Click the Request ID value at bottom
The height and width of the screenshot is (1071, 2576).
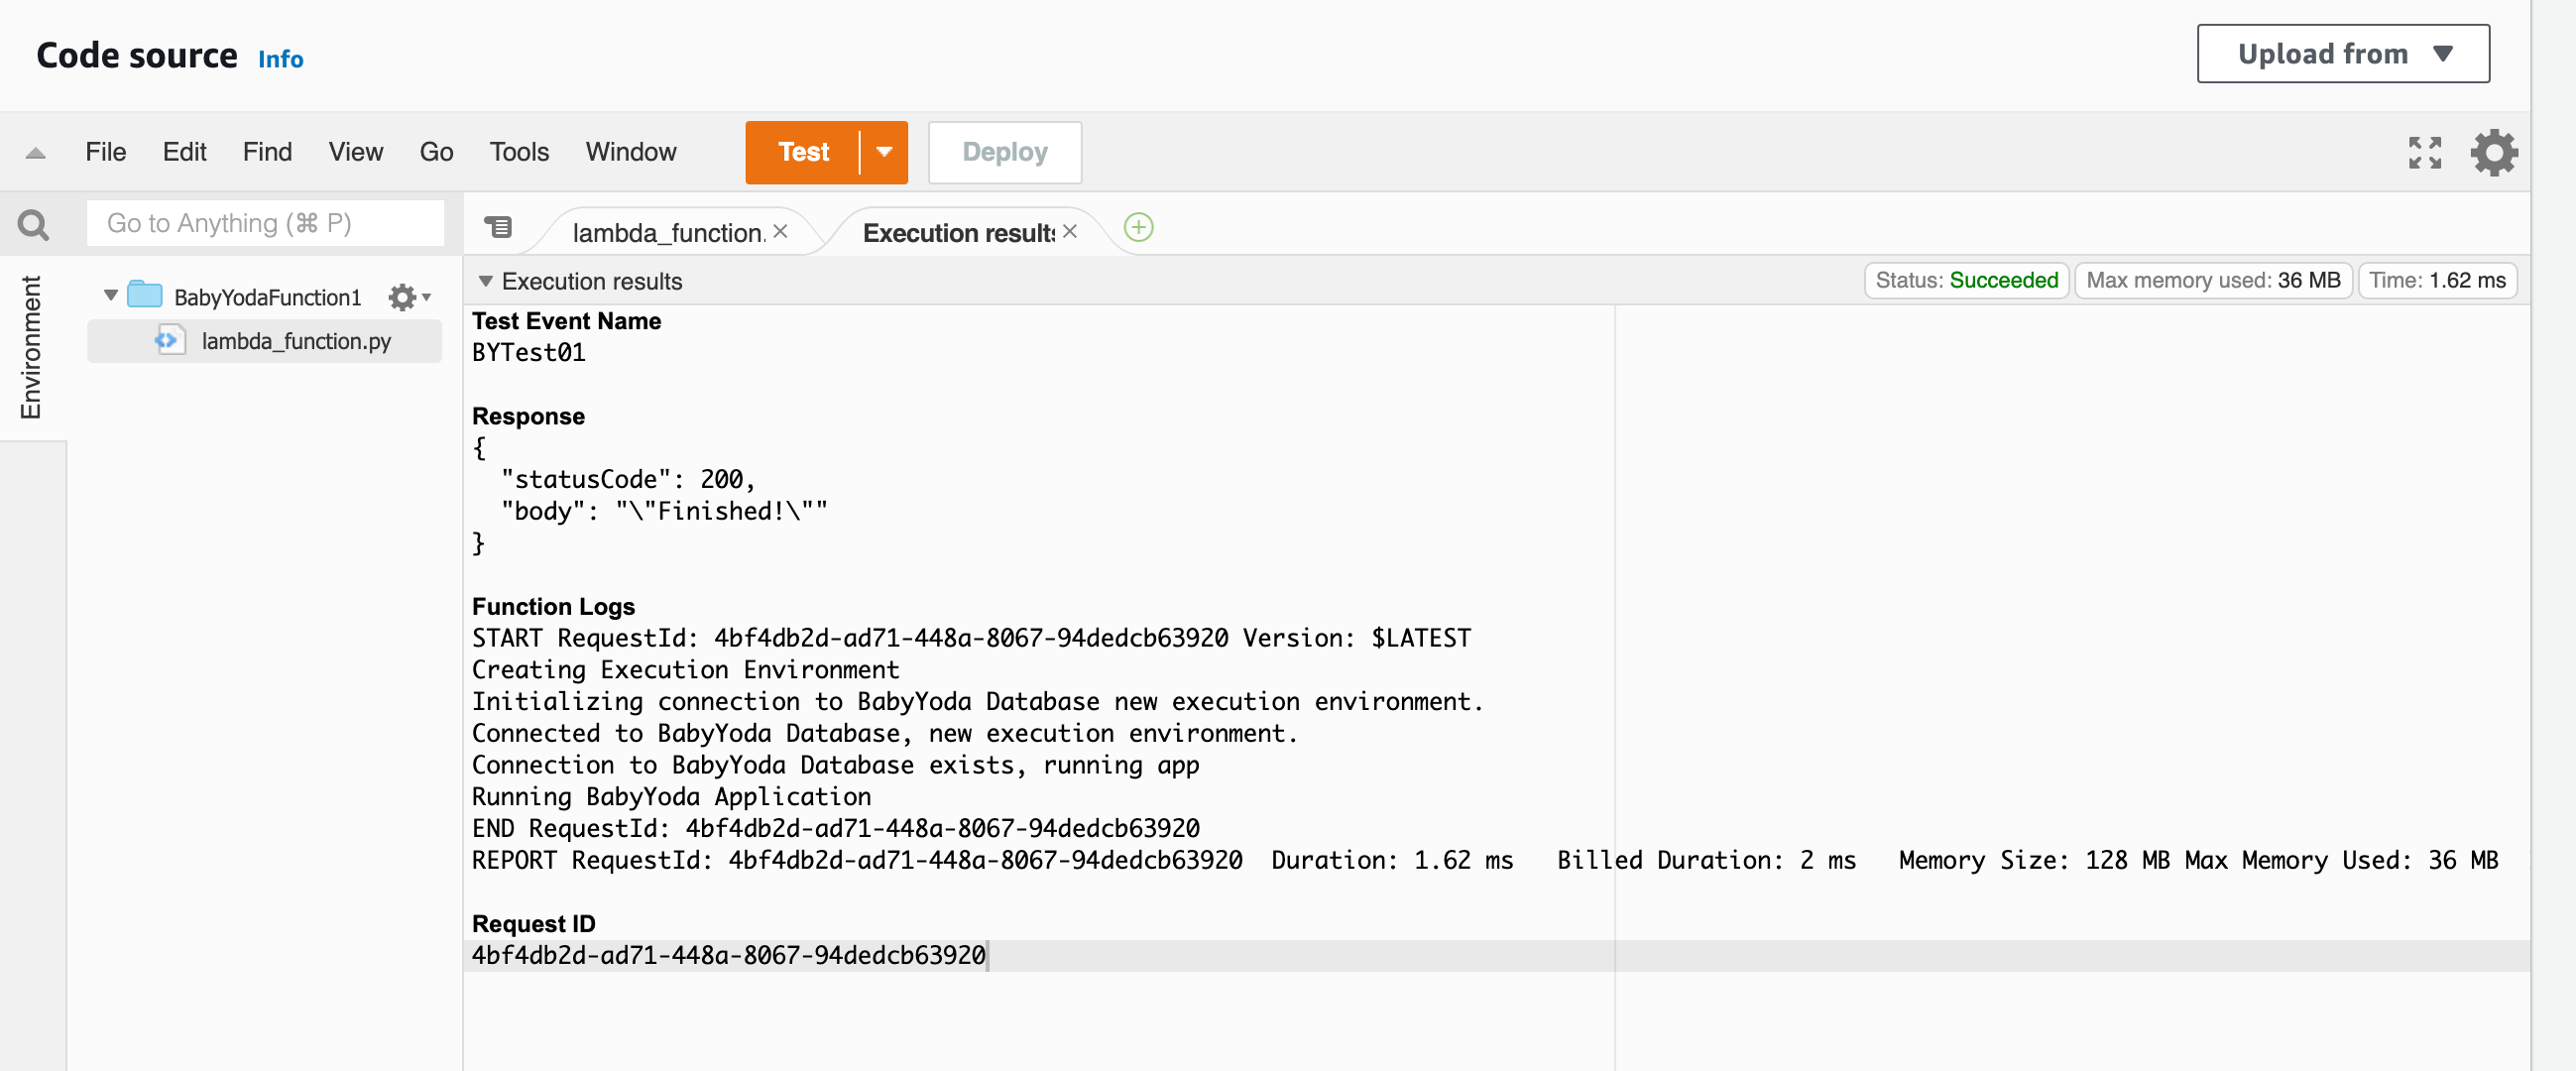728,956
